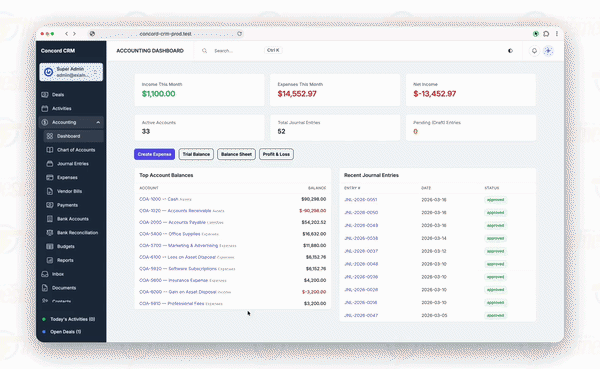Open browser extensions puzzle icon
Image resolution: width=600 pixels, height=369 pixels.
tap(546, 34)
